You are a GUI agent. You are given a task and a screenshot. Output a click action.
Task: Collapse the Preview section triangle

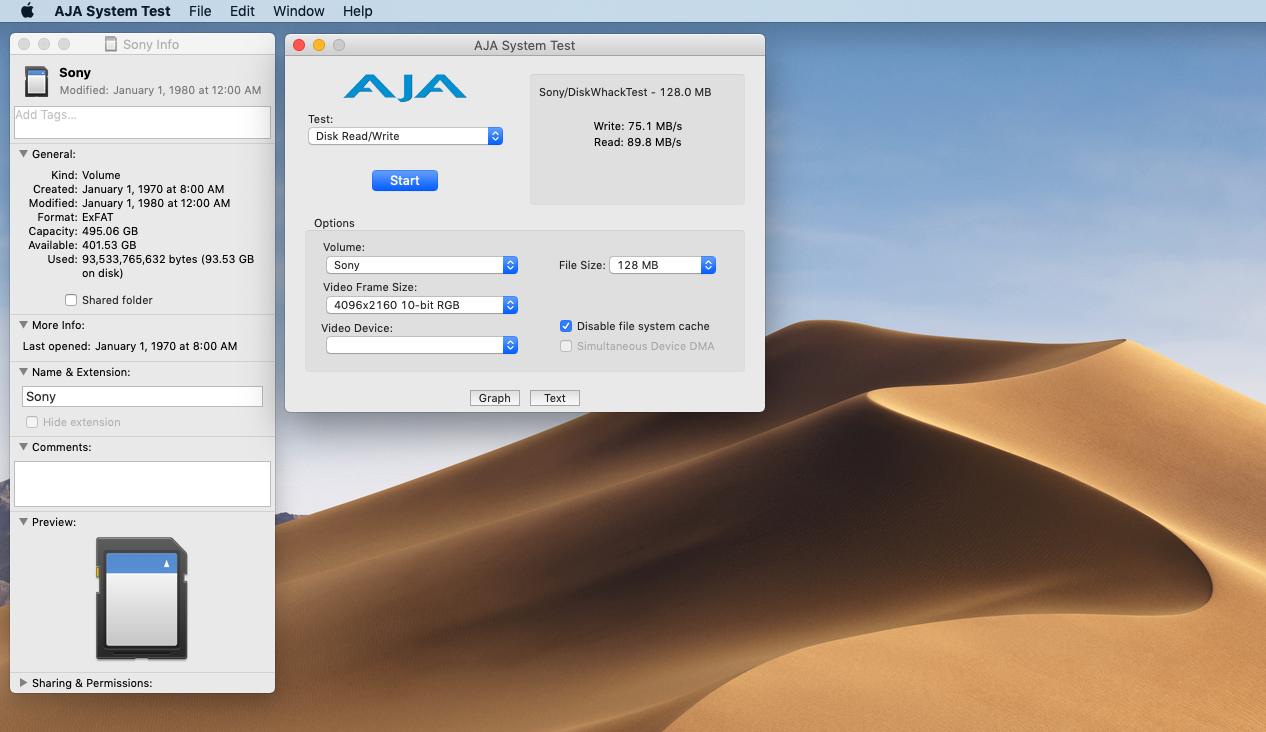23,522
